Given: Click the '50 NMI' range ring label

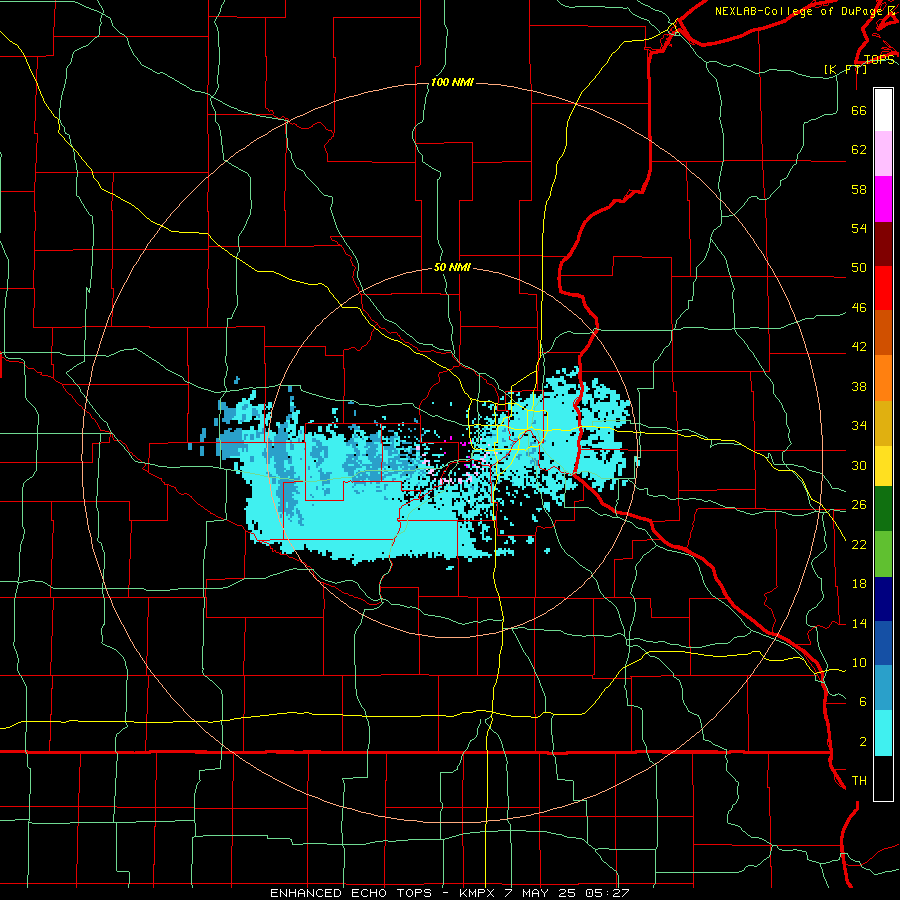Looking at the screenshot, I should pos(452,267).
